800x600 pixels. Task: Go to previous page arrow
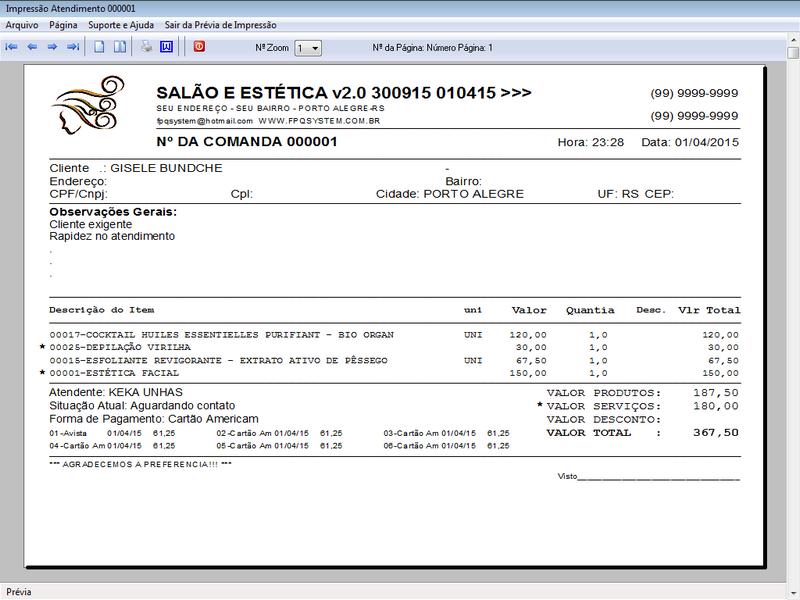tap(32, 47)
